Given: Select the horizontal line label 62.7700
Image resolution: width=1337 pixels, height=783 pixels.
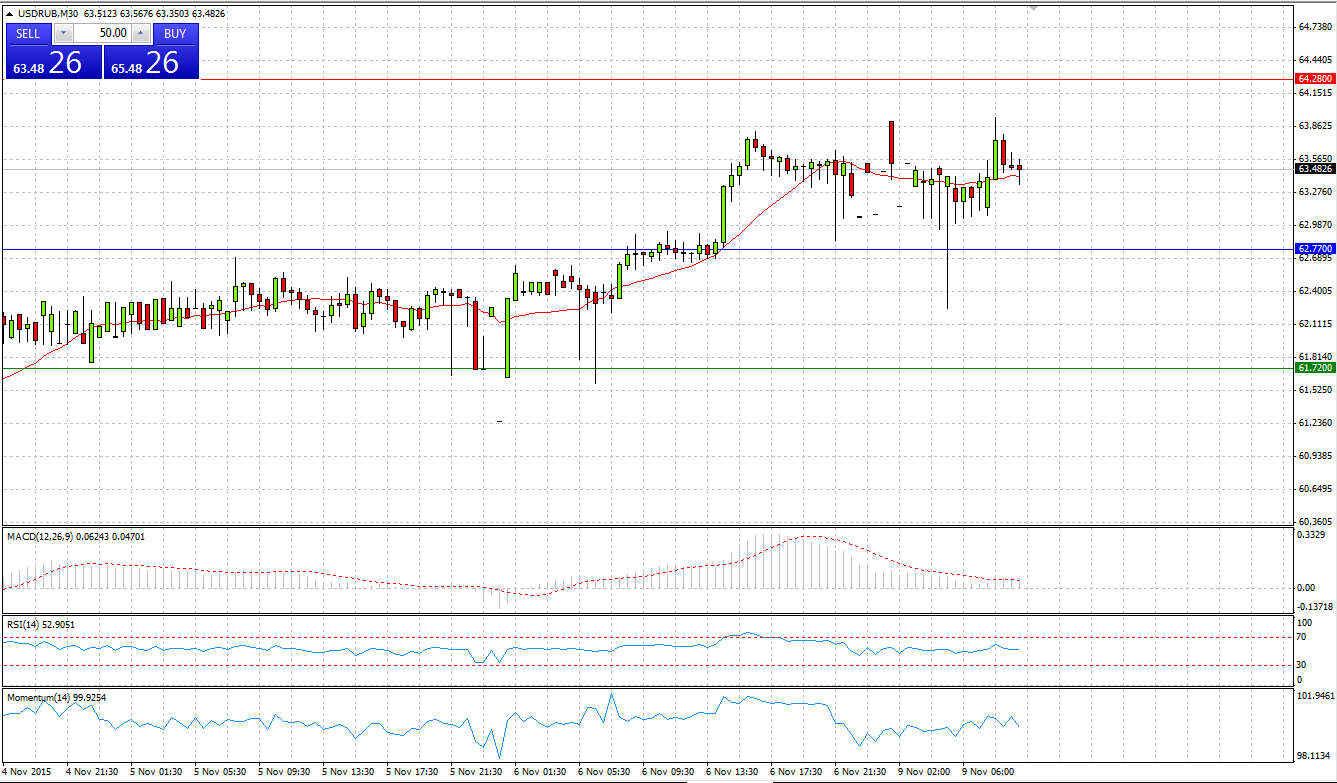Looking at the screenshot, I should [x=1314, y=248].
